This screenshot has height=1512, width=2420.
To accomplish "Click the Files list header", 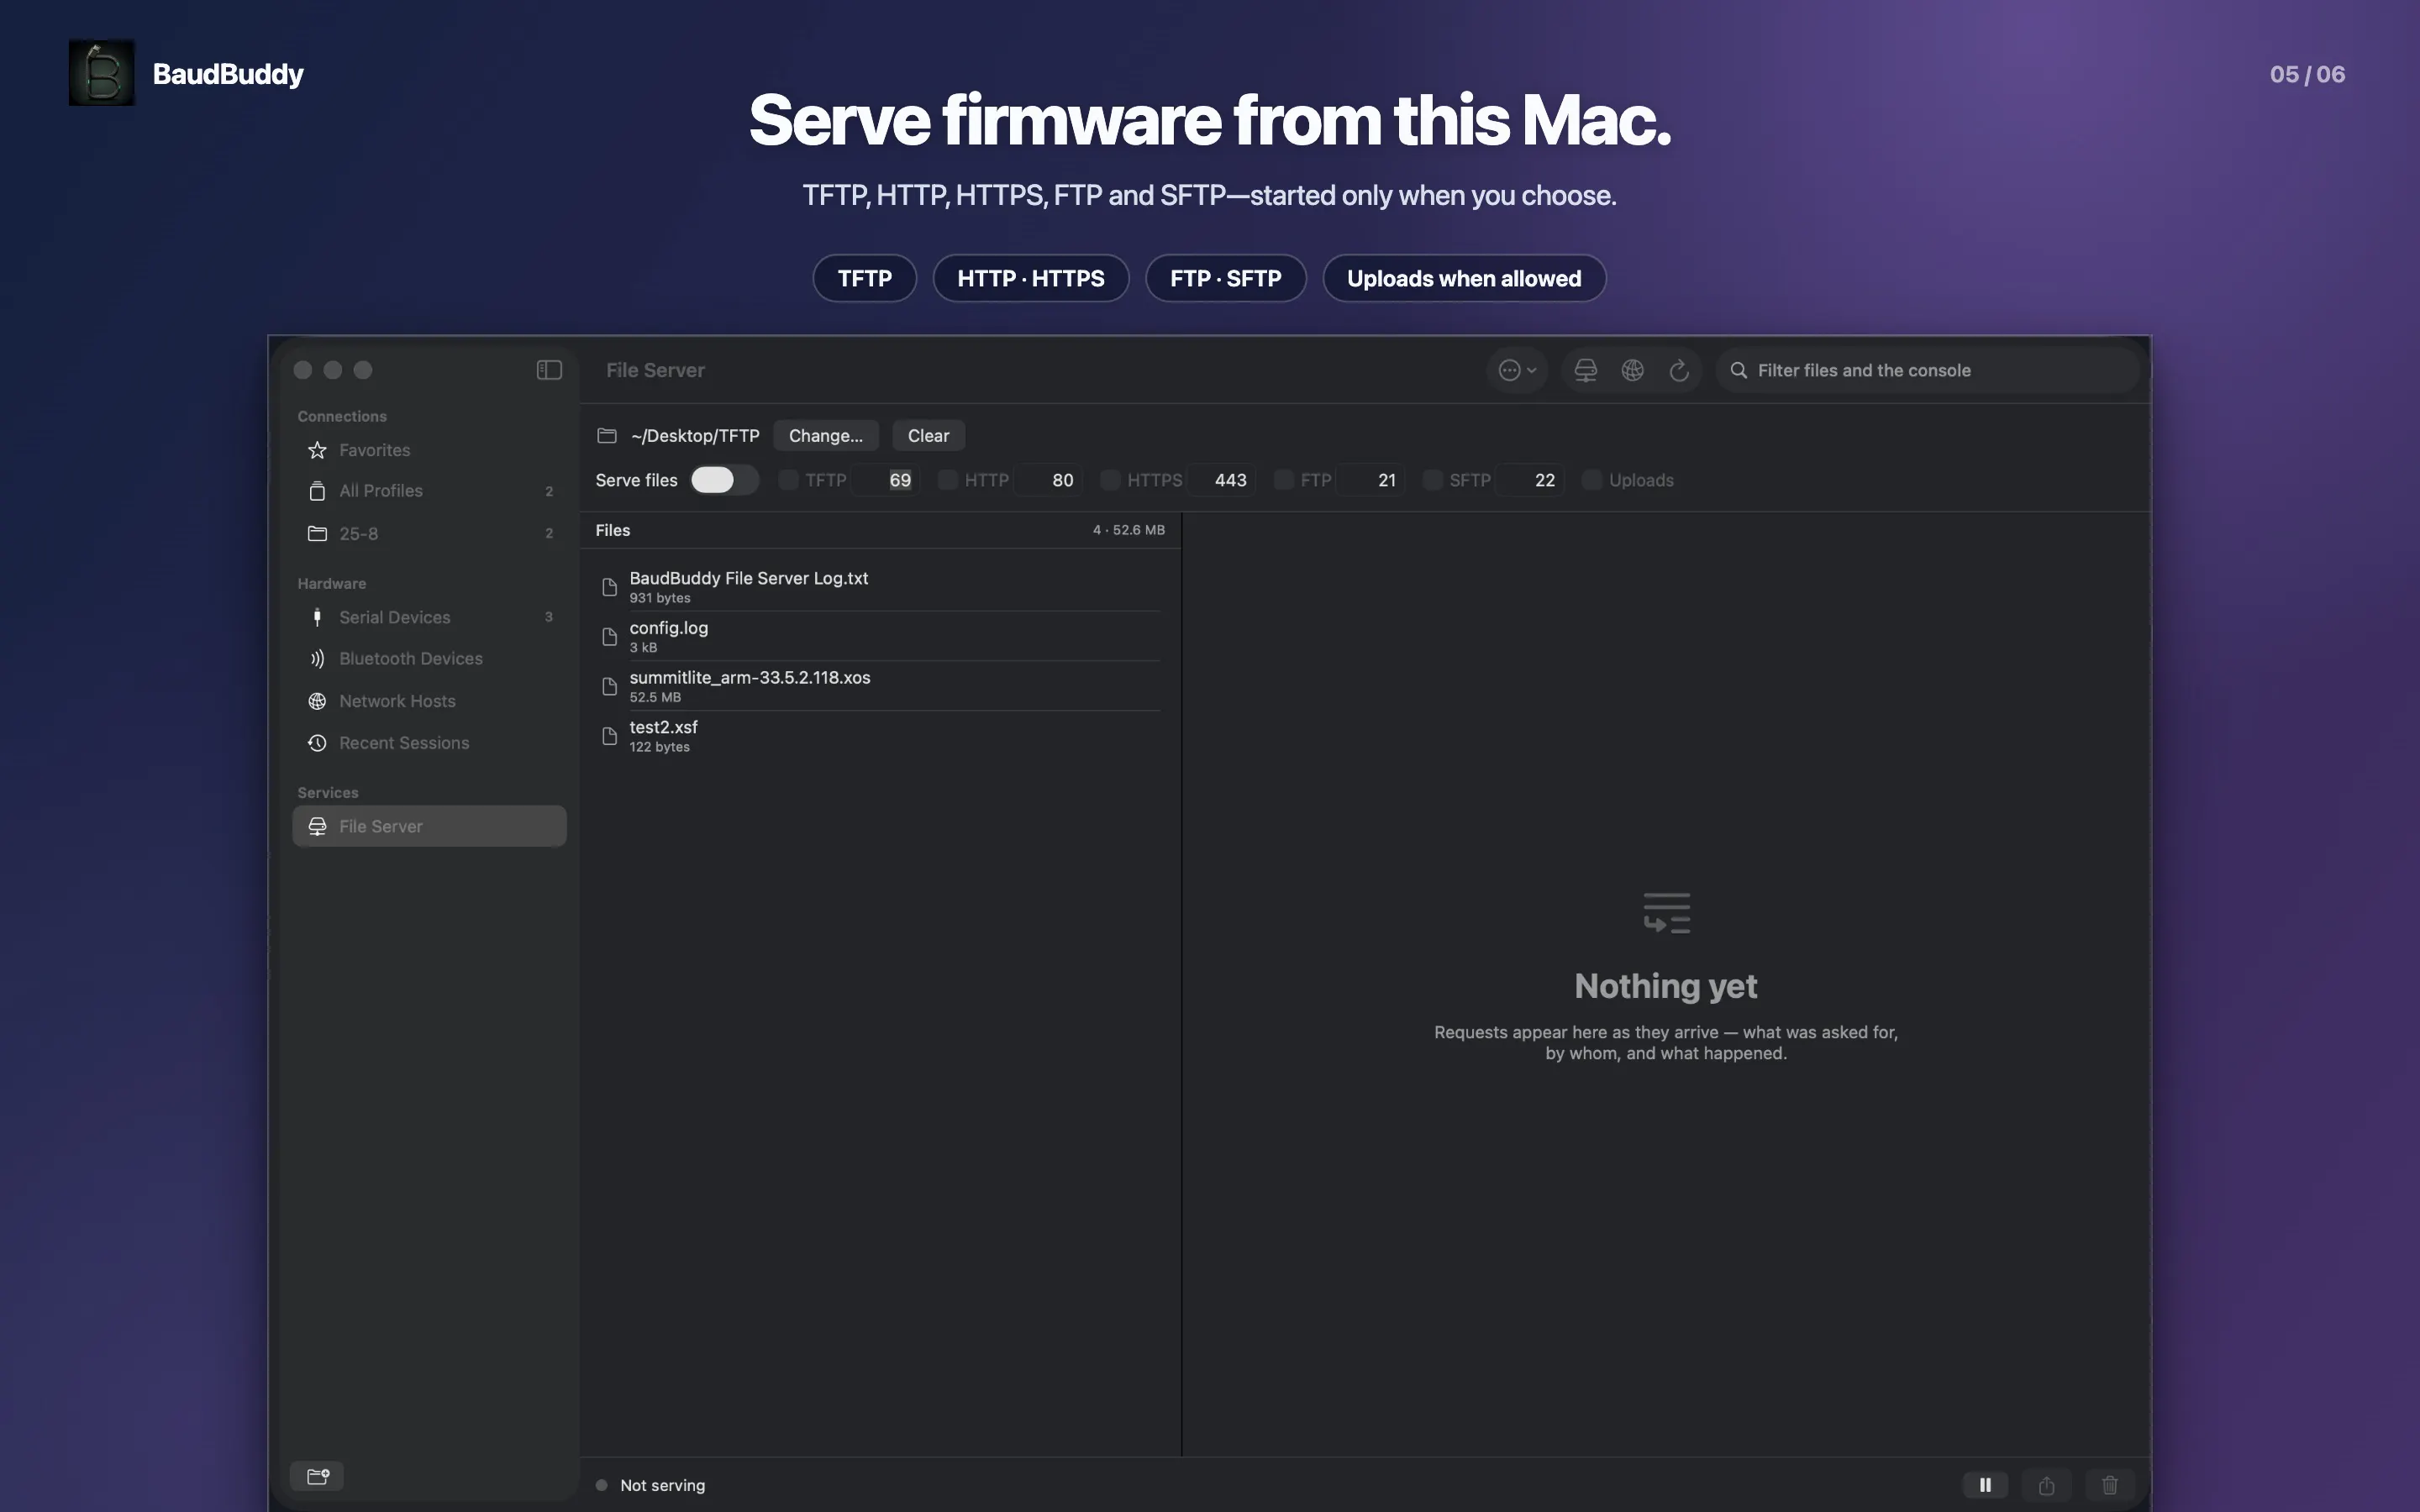I will tap(880, 530).
